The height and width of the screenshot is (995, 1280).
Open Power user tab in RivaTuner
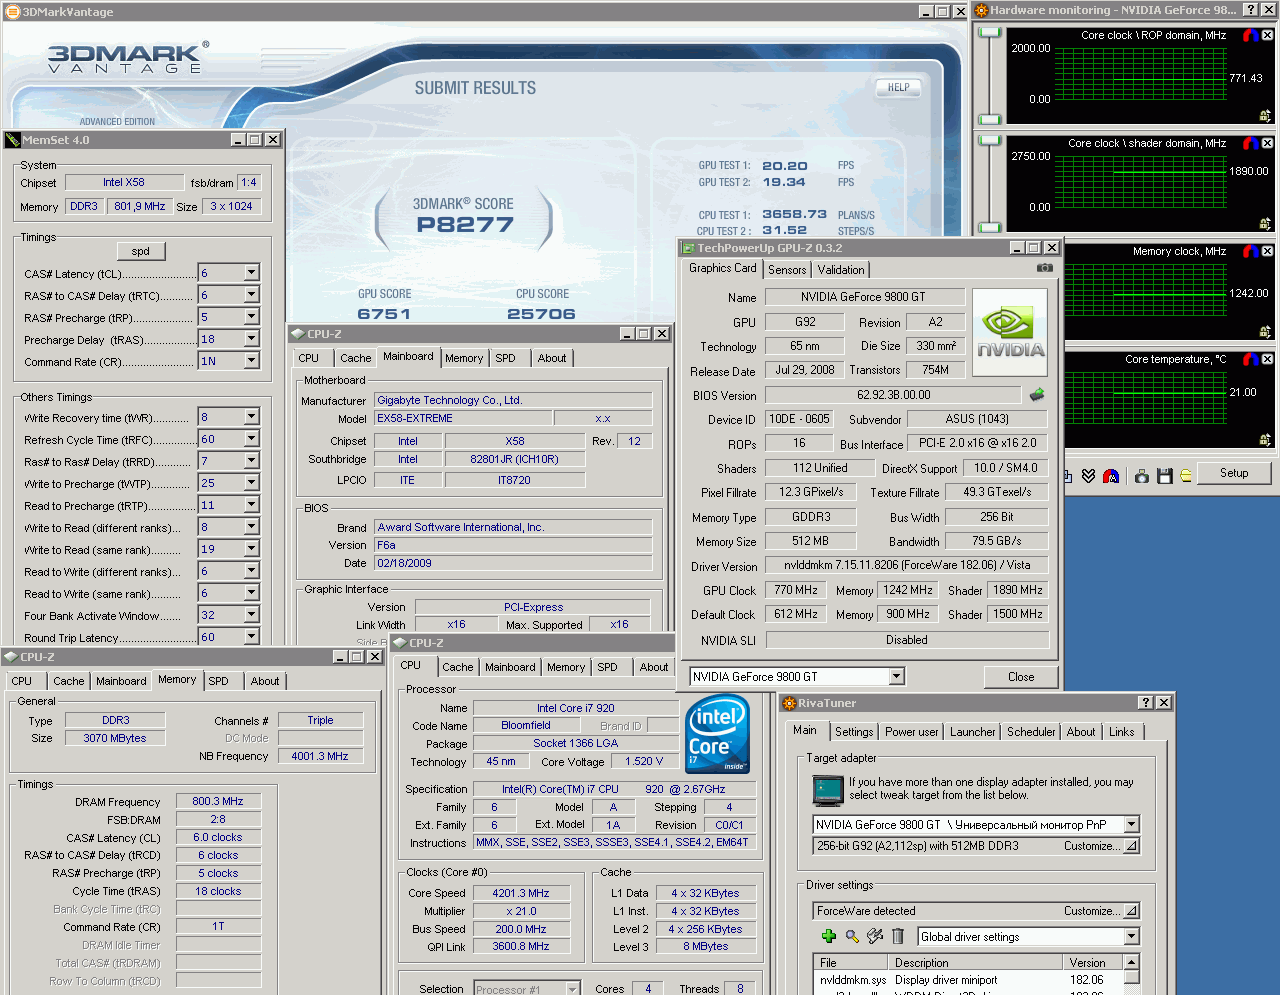912,732
